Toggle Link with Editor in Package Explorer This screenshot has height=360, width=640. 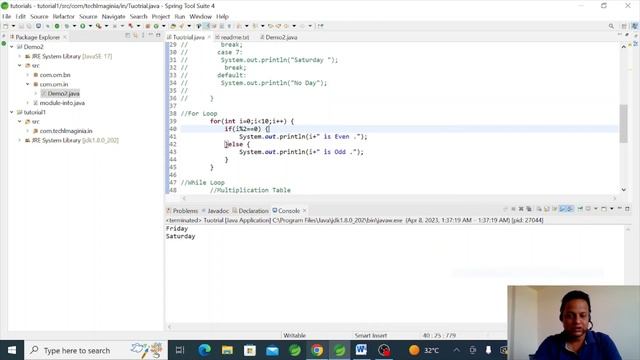[x=136, y=36]
